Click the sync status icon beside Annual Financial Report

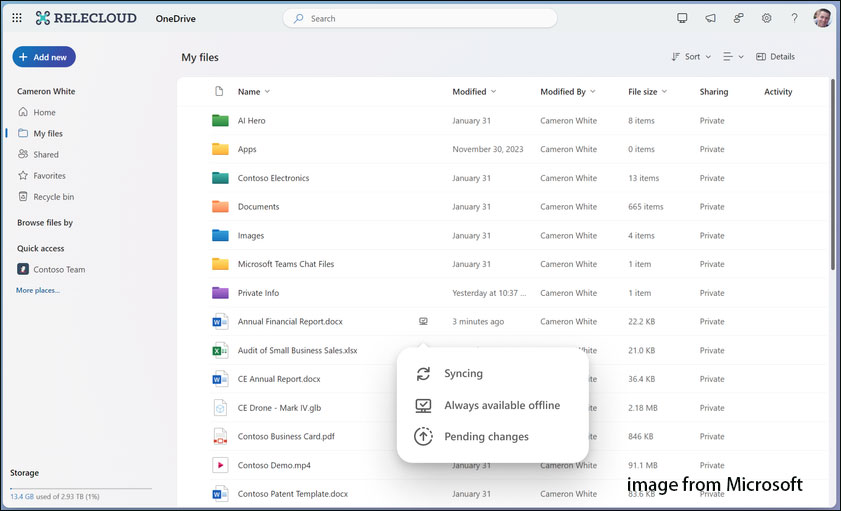pyautogui.click(x=423, y=322)
